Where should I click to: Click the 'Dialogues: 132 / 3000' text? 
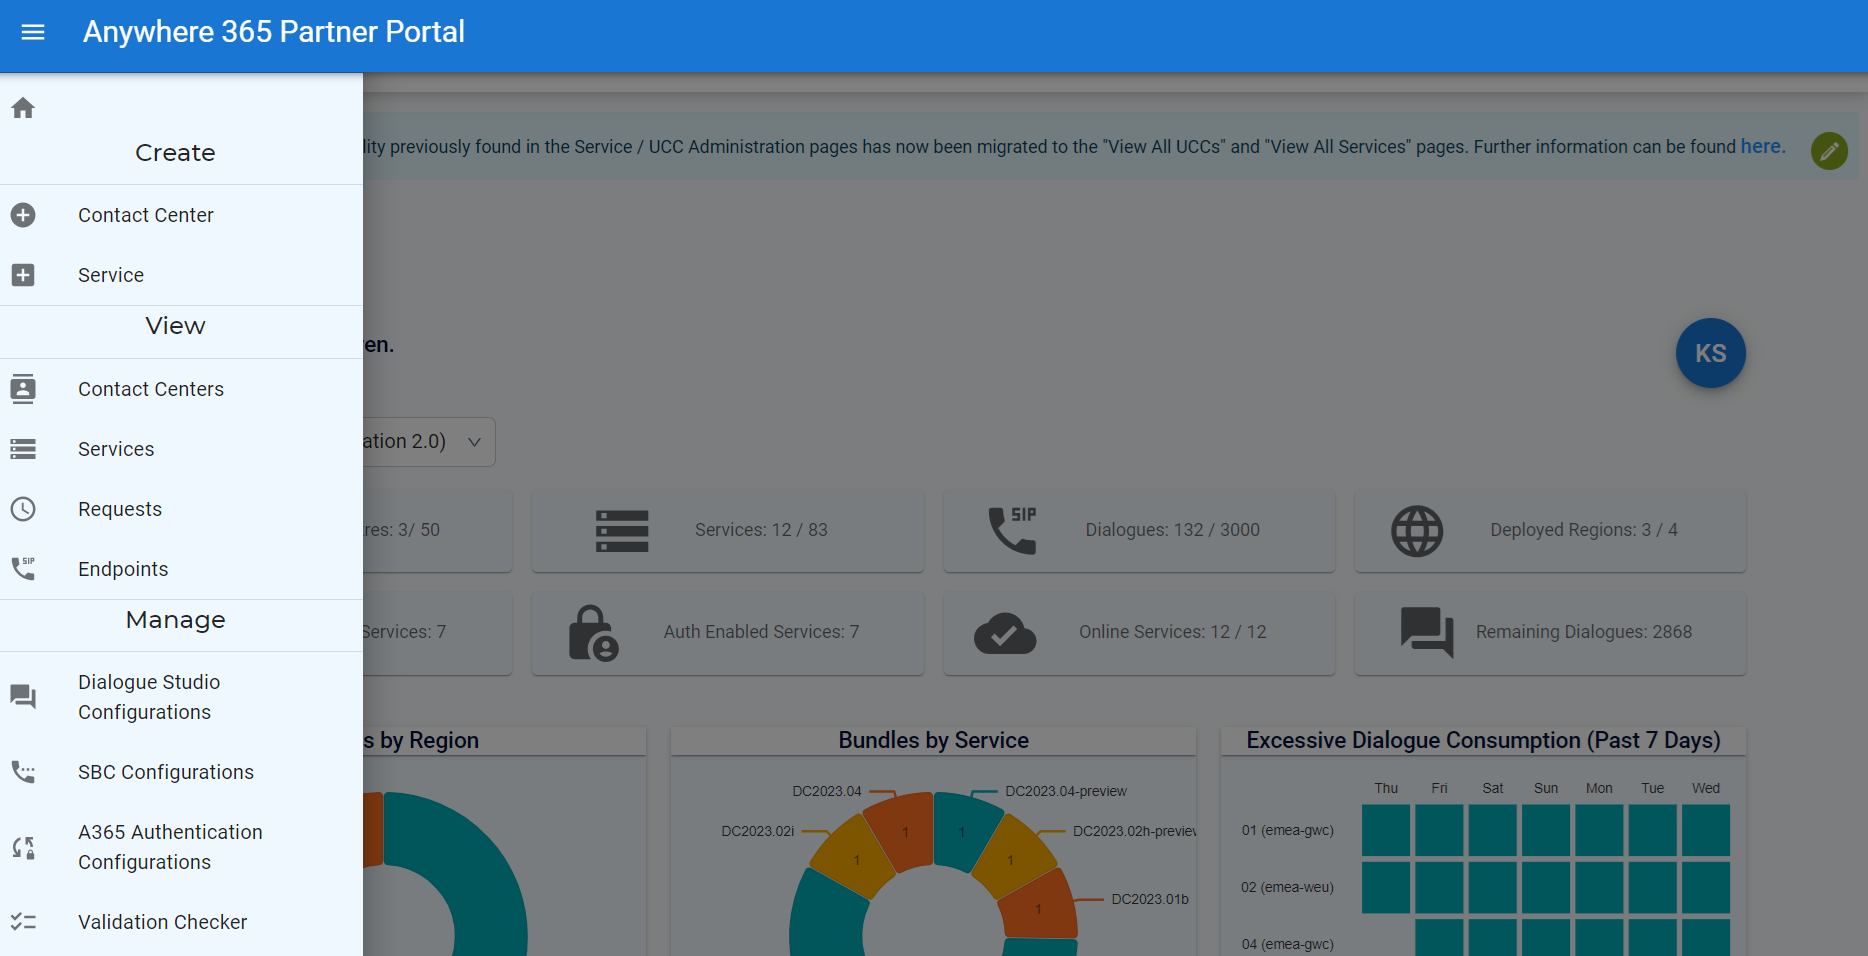1172,530
